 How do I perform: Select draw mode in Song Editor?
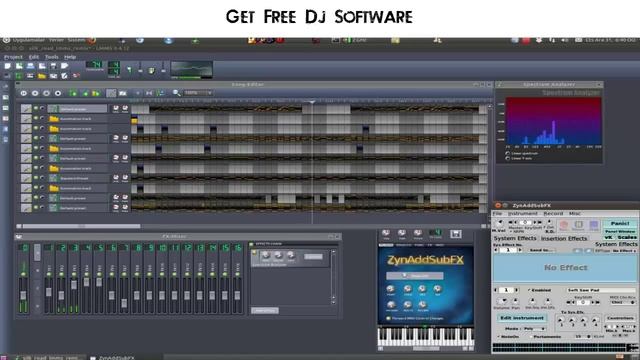(111, 93)
